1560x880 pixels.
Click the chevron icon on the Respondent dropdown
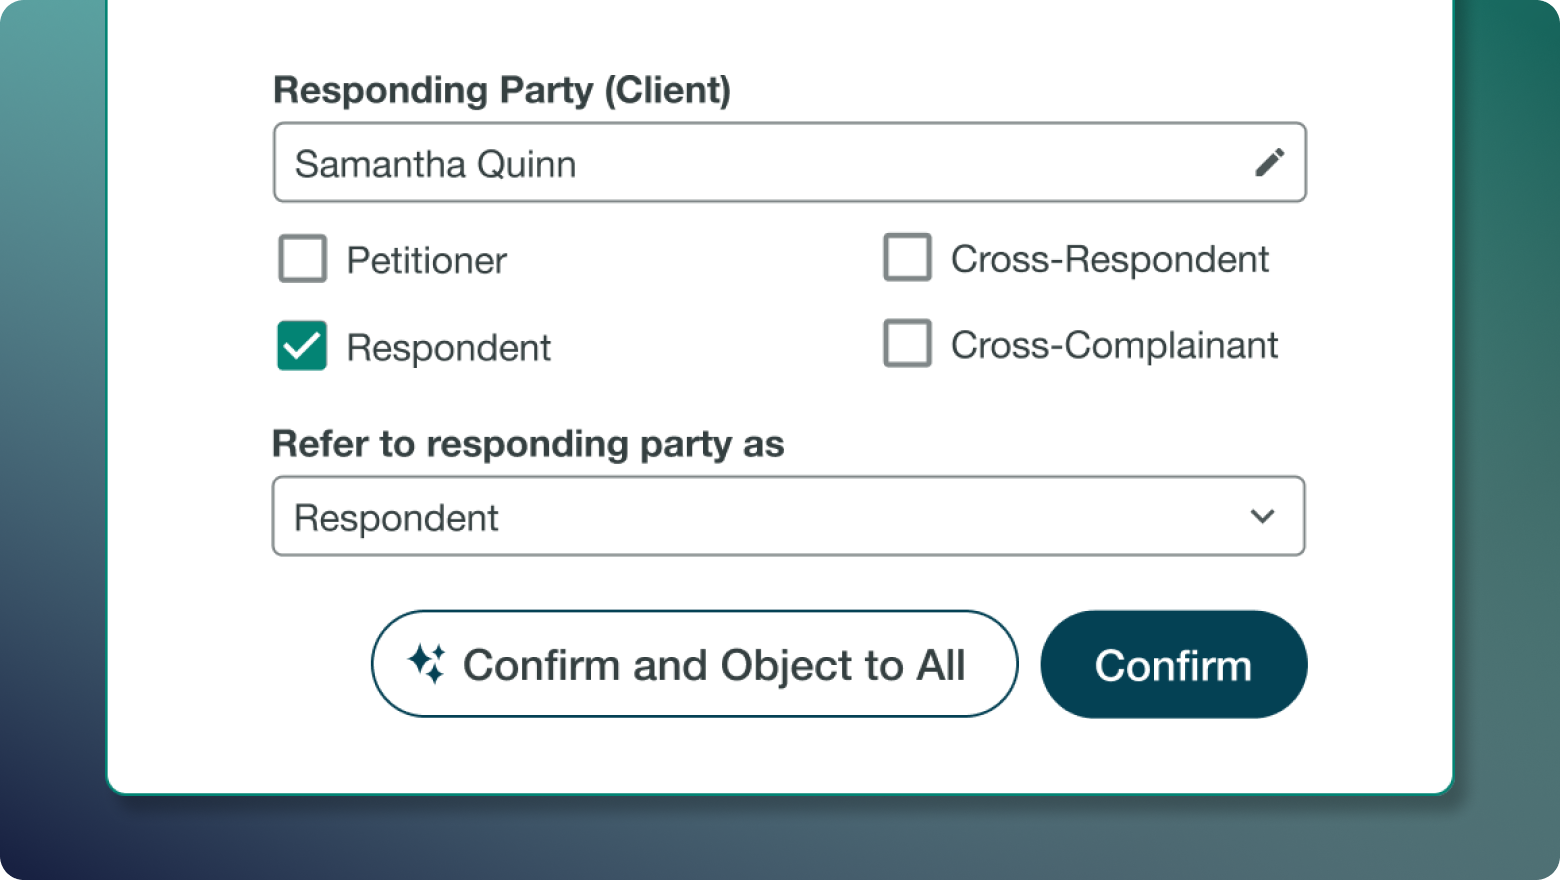click(1263, 517)
